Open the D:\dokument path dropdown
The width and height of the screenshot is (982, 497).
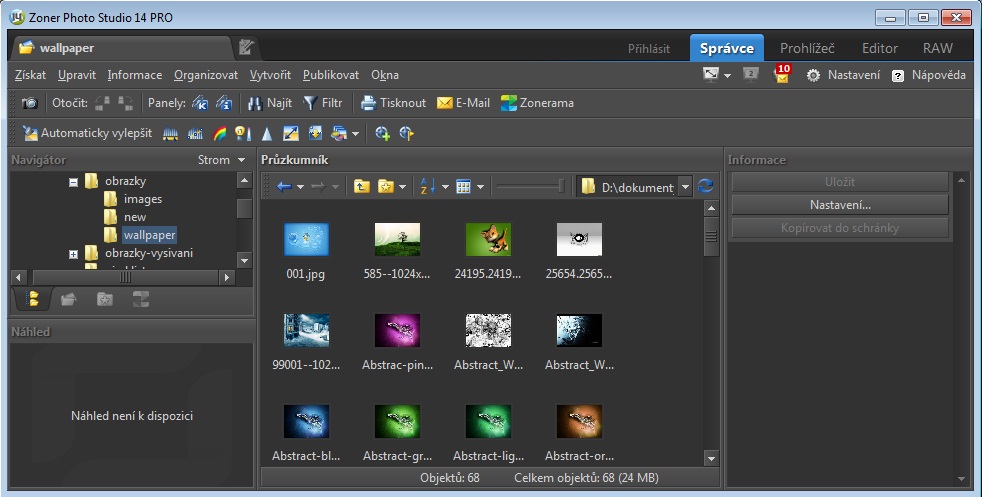[685, 187]
